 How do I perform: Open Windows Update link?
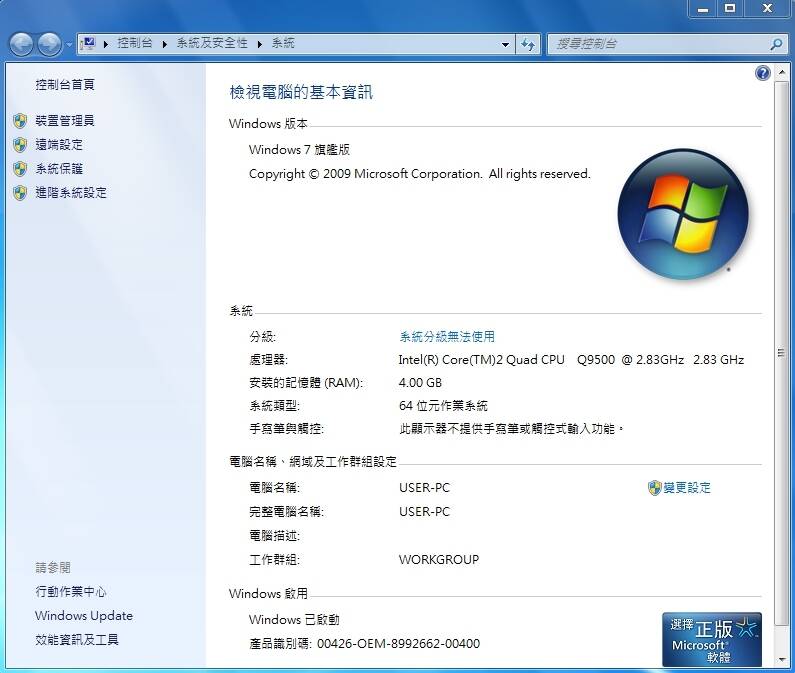(84, 616)
